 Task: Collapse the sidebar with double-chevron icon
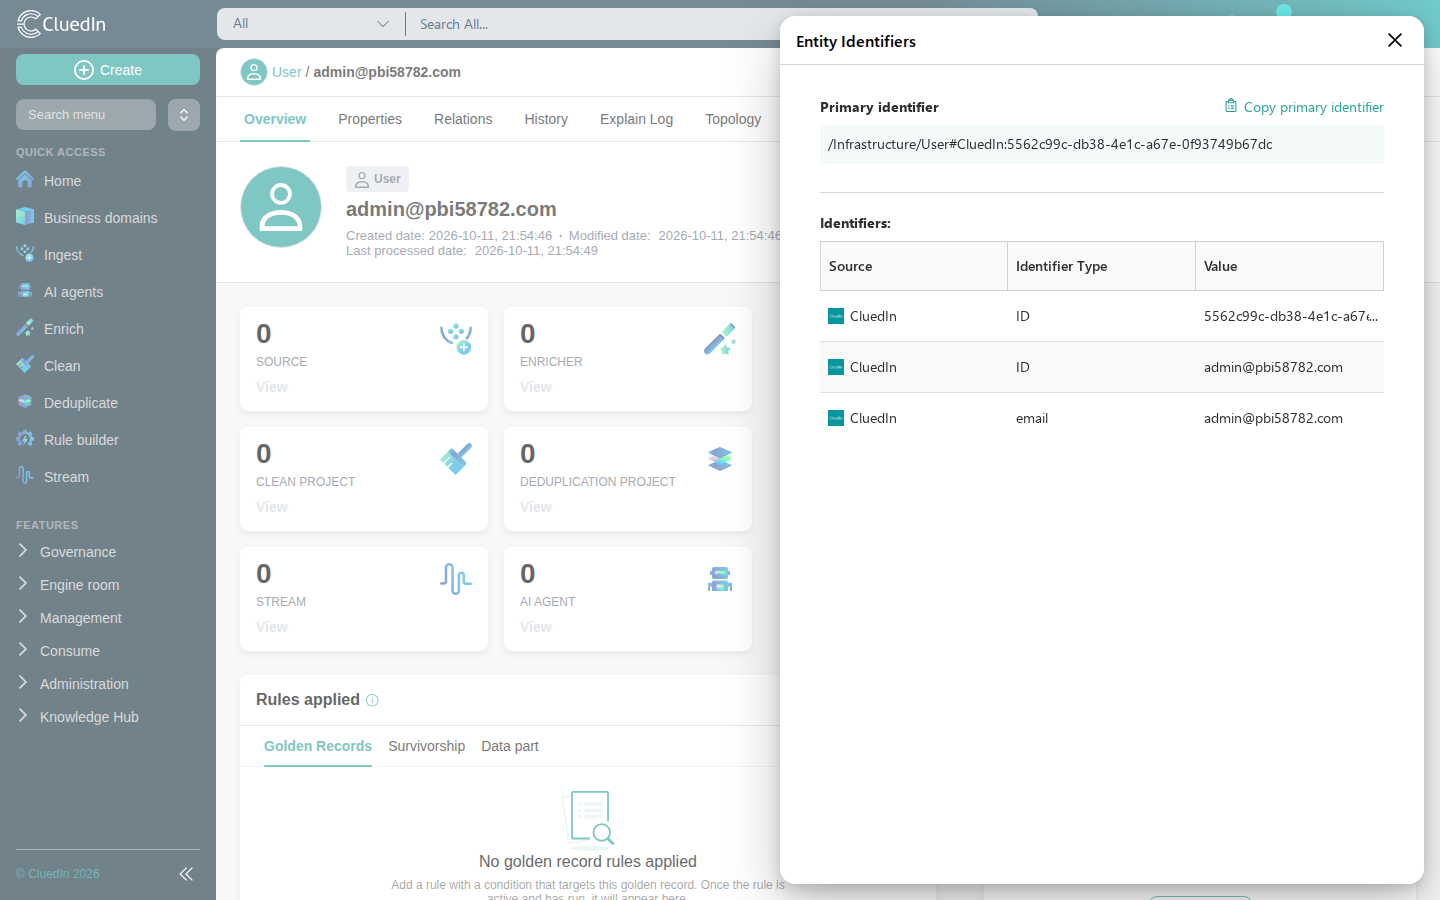[186, 874]
